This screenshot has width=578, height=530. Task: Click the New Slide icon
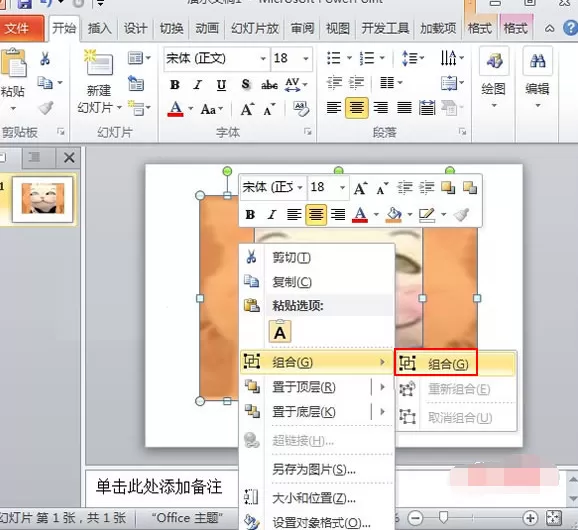(98, 63)
